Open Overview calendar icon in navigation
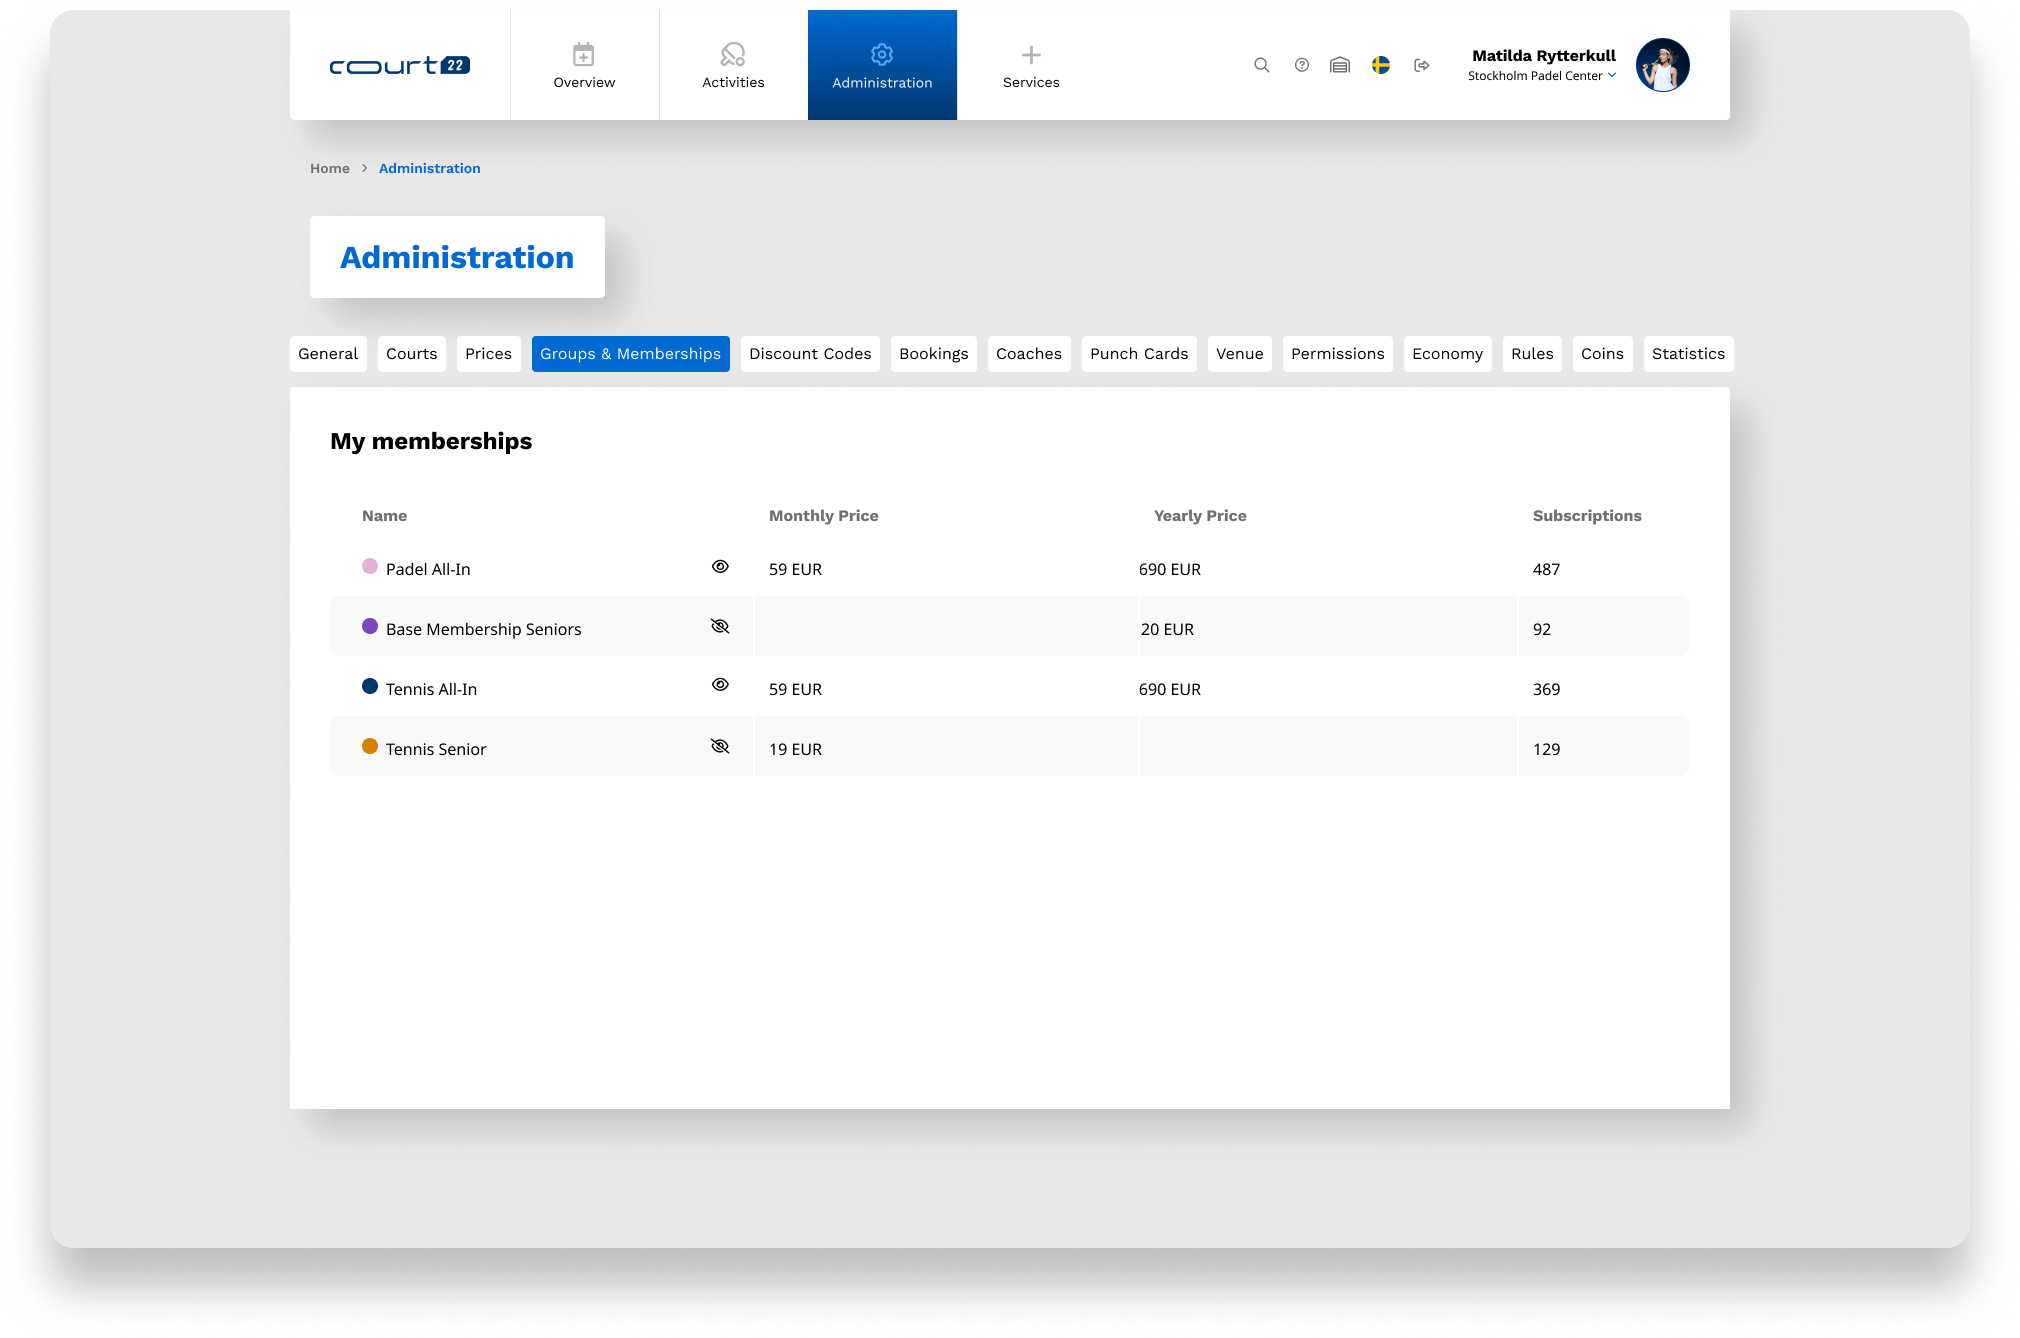The height and width of the screenshot is (1338, 2020). point(584,55)
